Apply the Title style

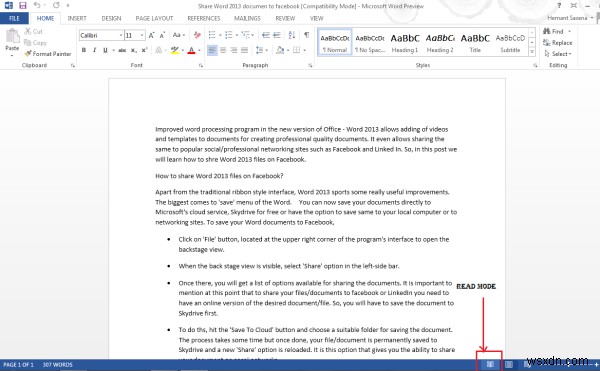(475, 42)
